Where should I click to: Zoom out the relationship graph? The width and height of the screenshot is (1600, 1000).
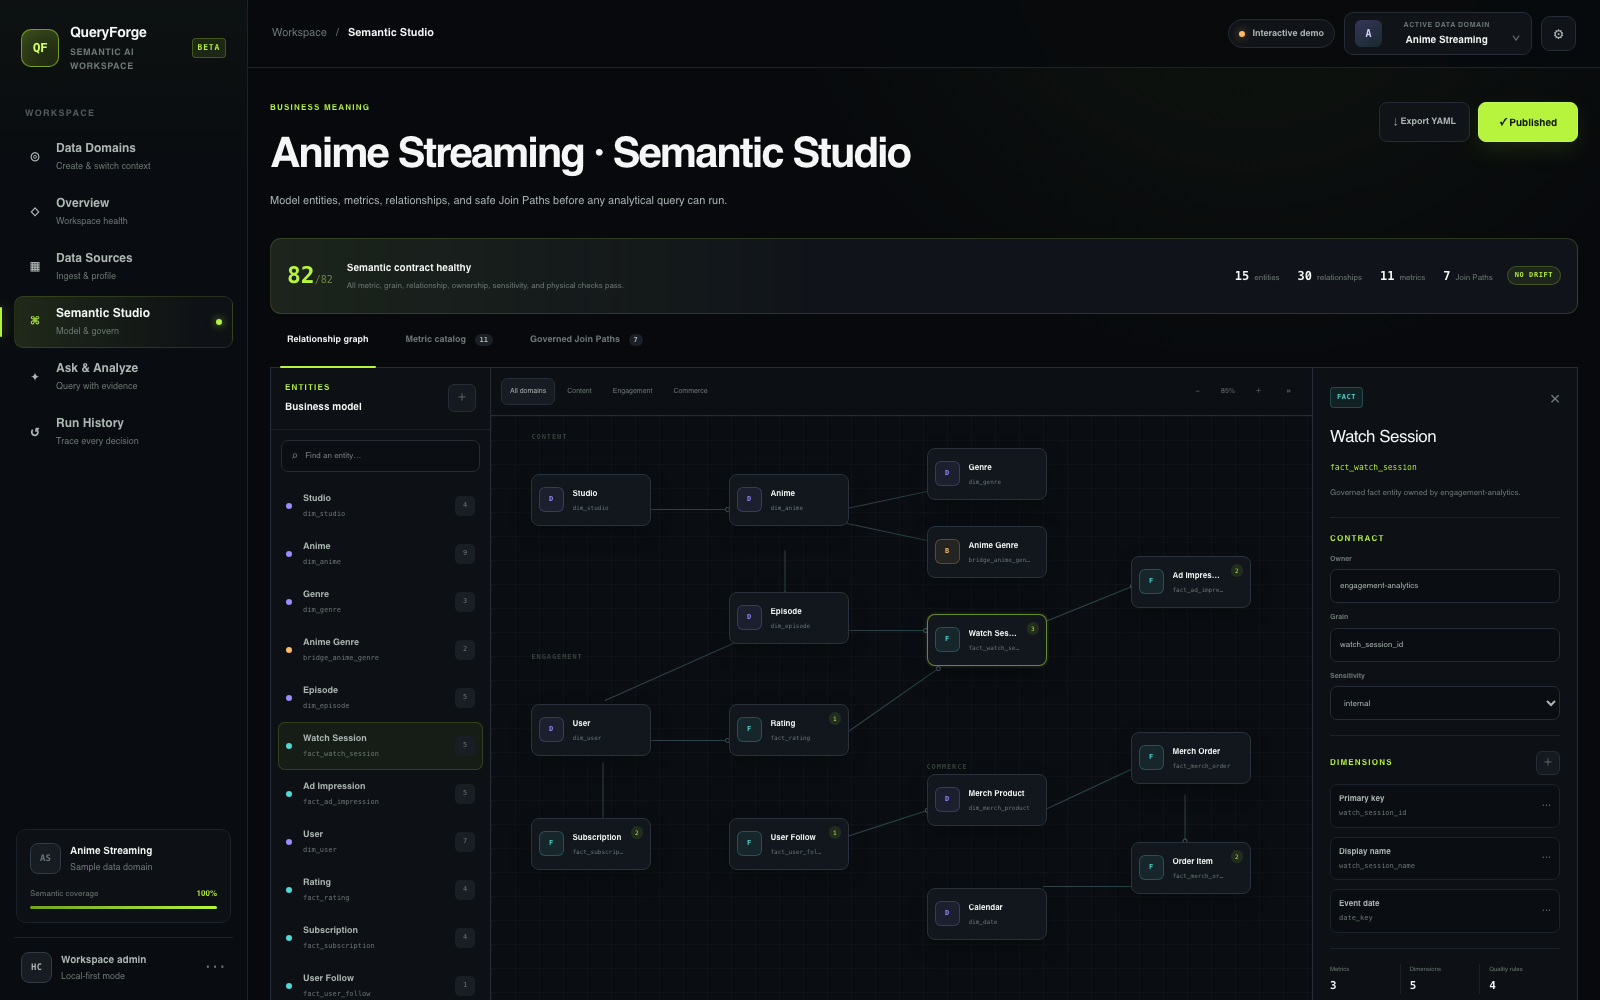point(1197,391)
